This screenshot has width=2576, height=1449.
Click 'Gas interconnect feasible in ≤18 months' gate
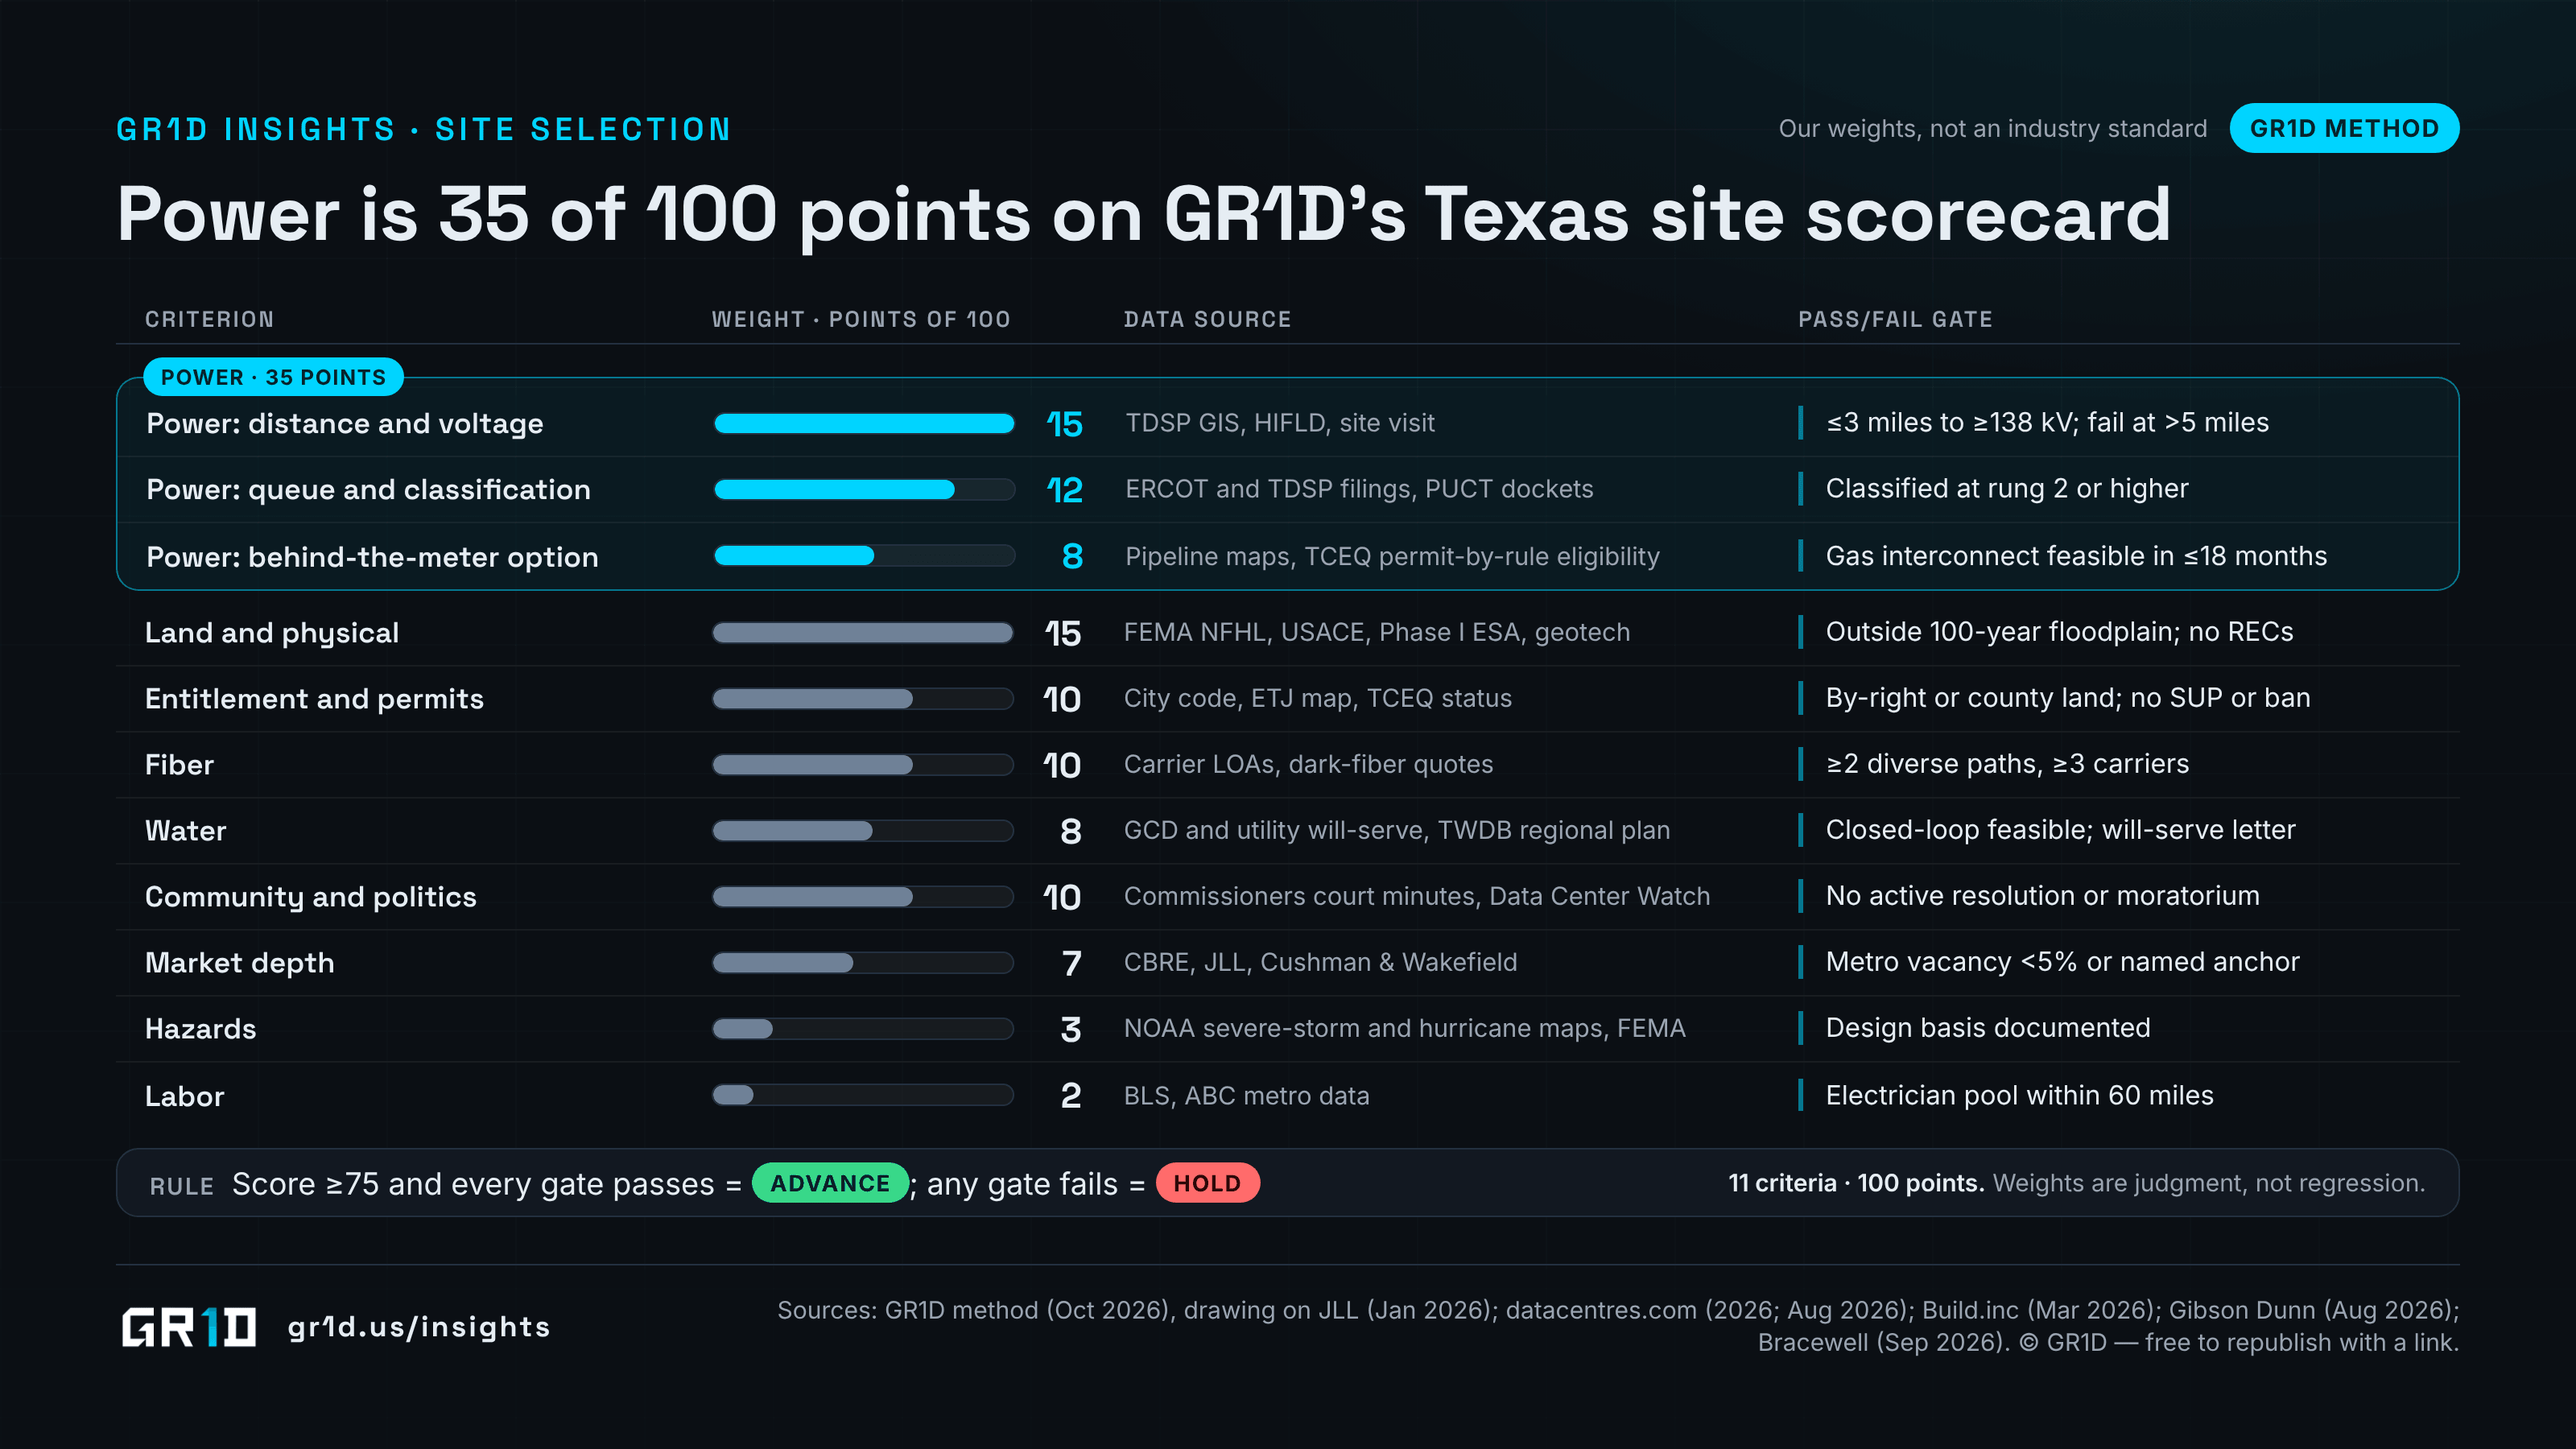2076,556
